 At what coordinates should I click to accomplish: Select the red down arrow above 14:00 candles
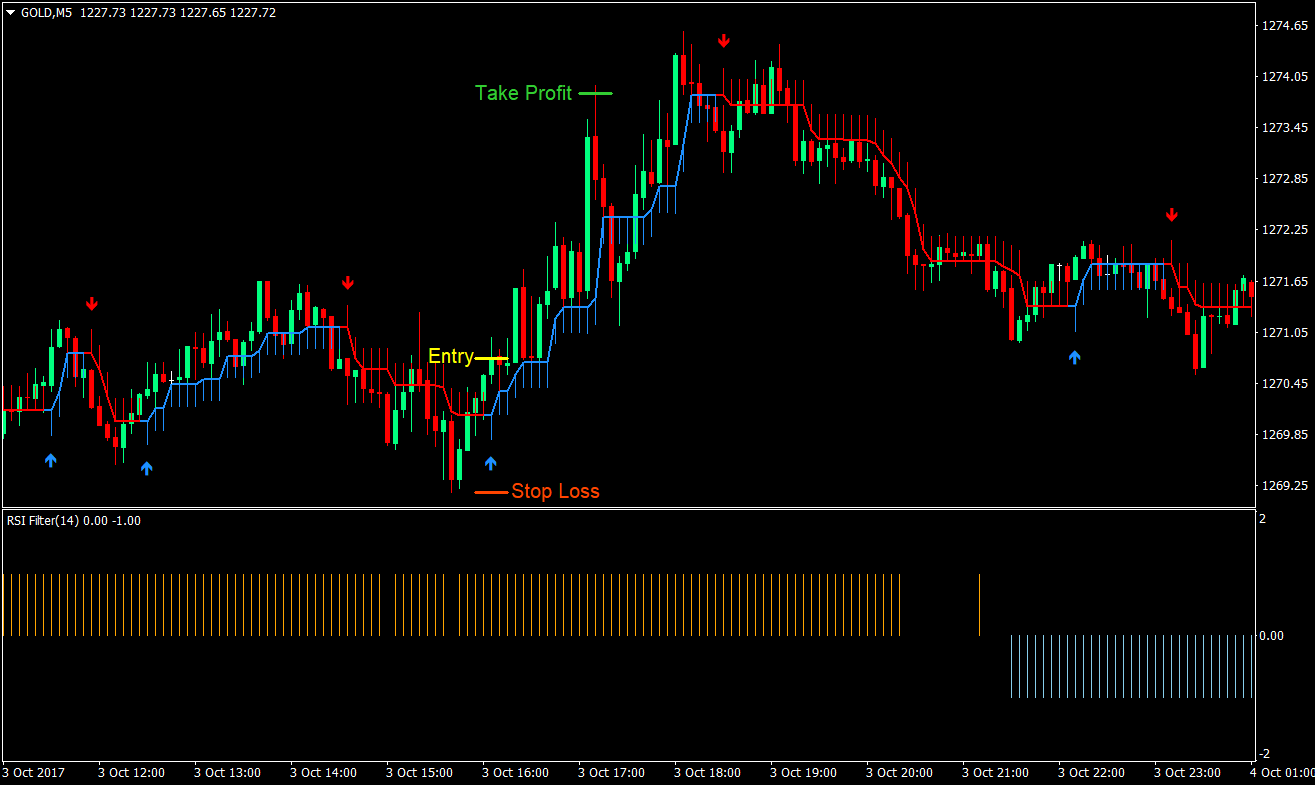(x=348, y=283)
